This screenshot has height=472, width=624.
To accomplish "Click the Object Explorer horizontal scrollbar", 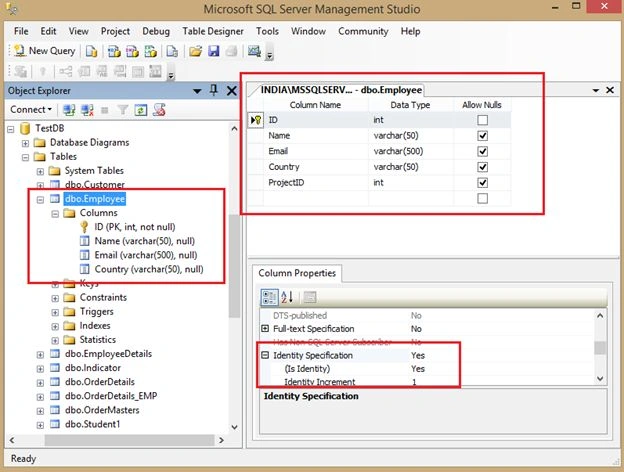I will 116,440.
